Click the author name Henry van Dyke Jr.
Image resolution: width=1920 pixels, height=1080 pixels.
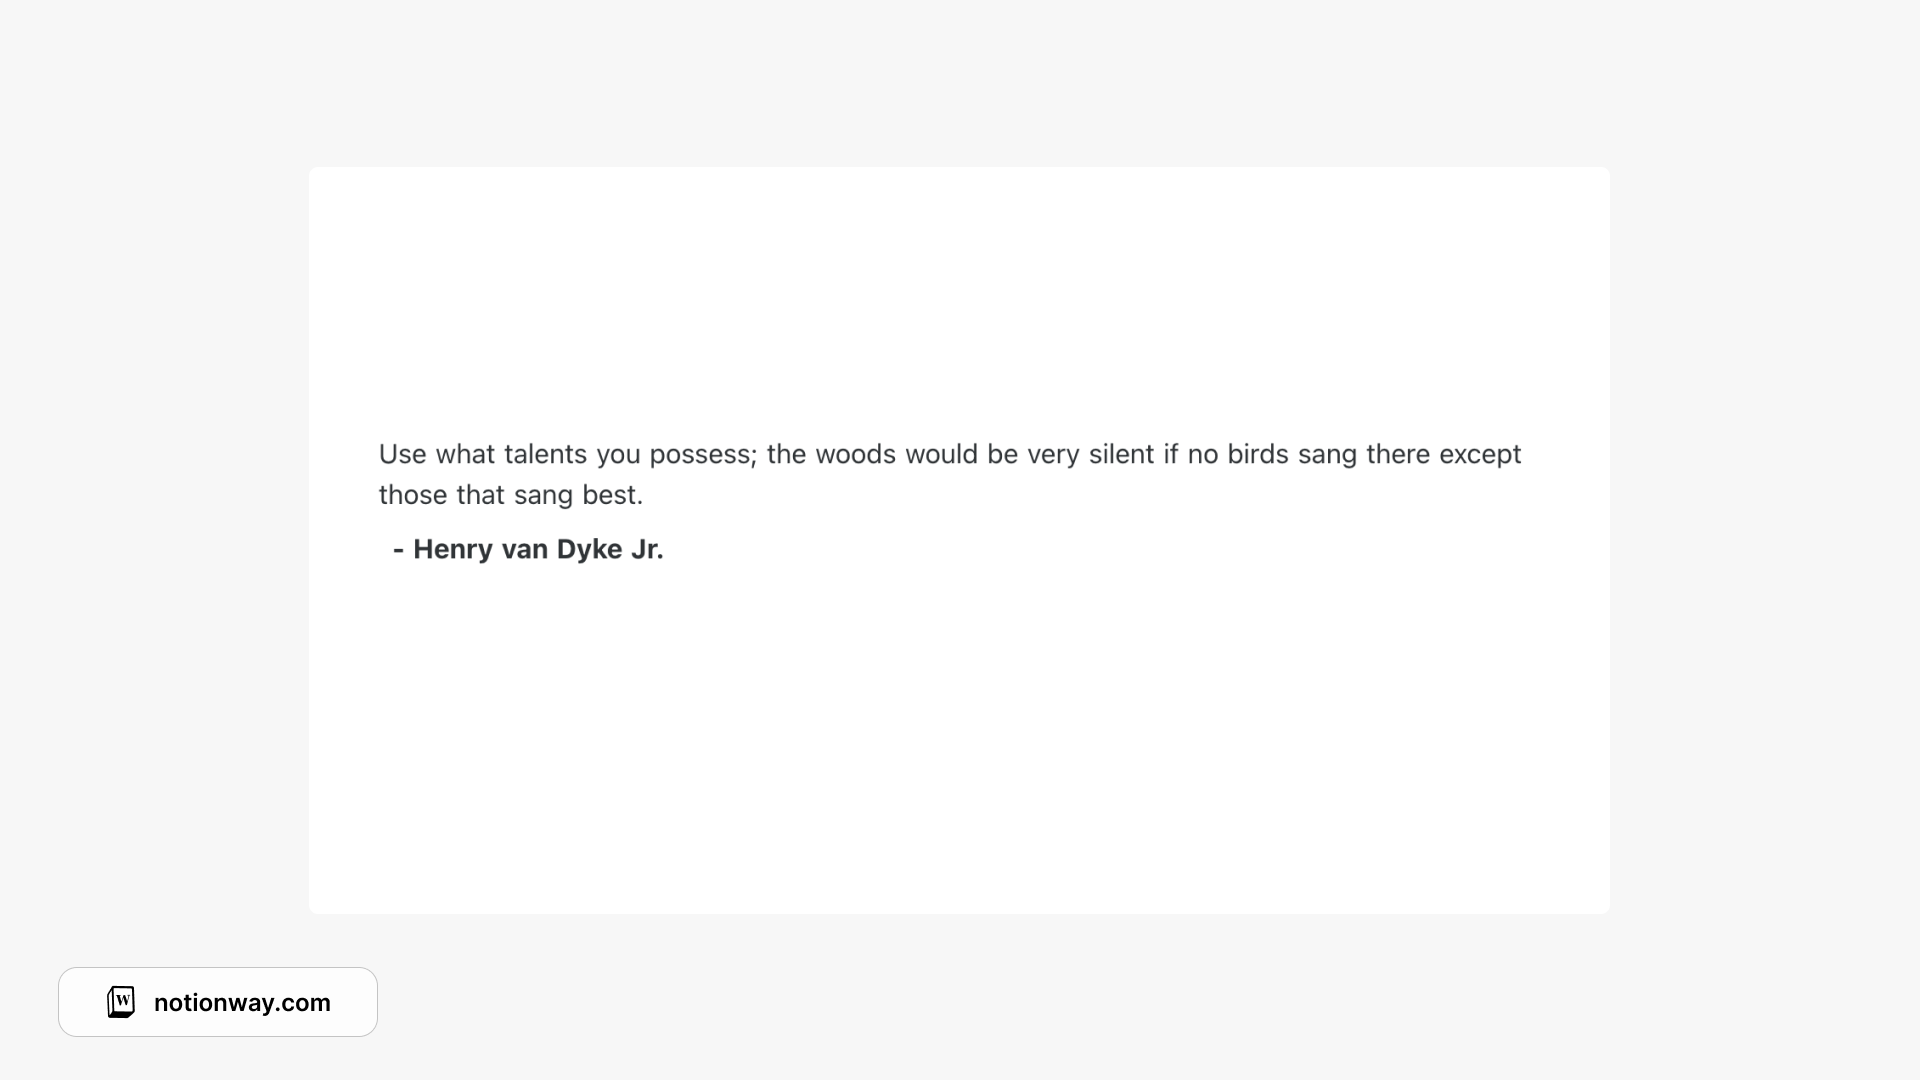point(537,549)
